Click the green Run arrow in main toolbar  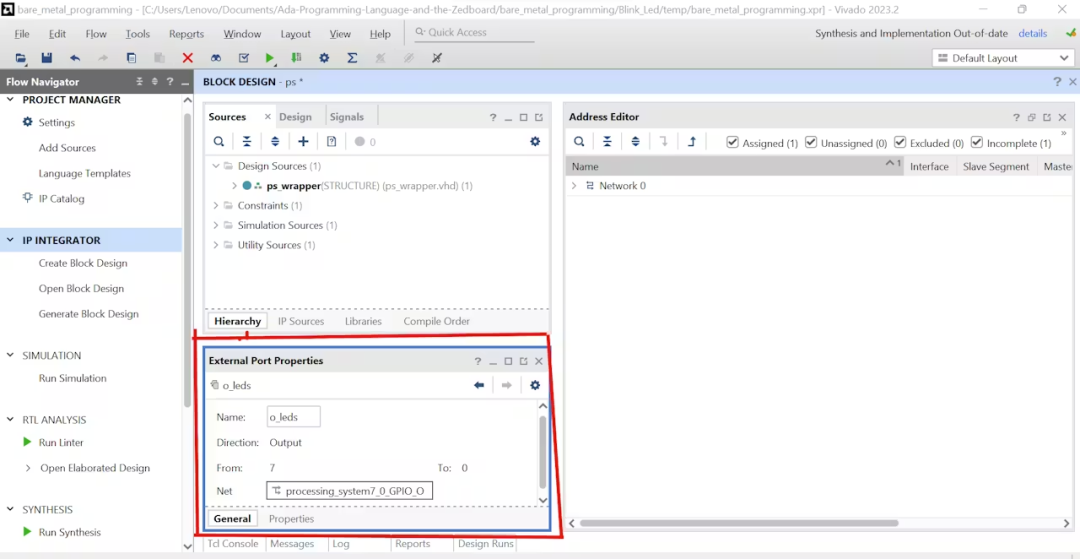point(270,59)
